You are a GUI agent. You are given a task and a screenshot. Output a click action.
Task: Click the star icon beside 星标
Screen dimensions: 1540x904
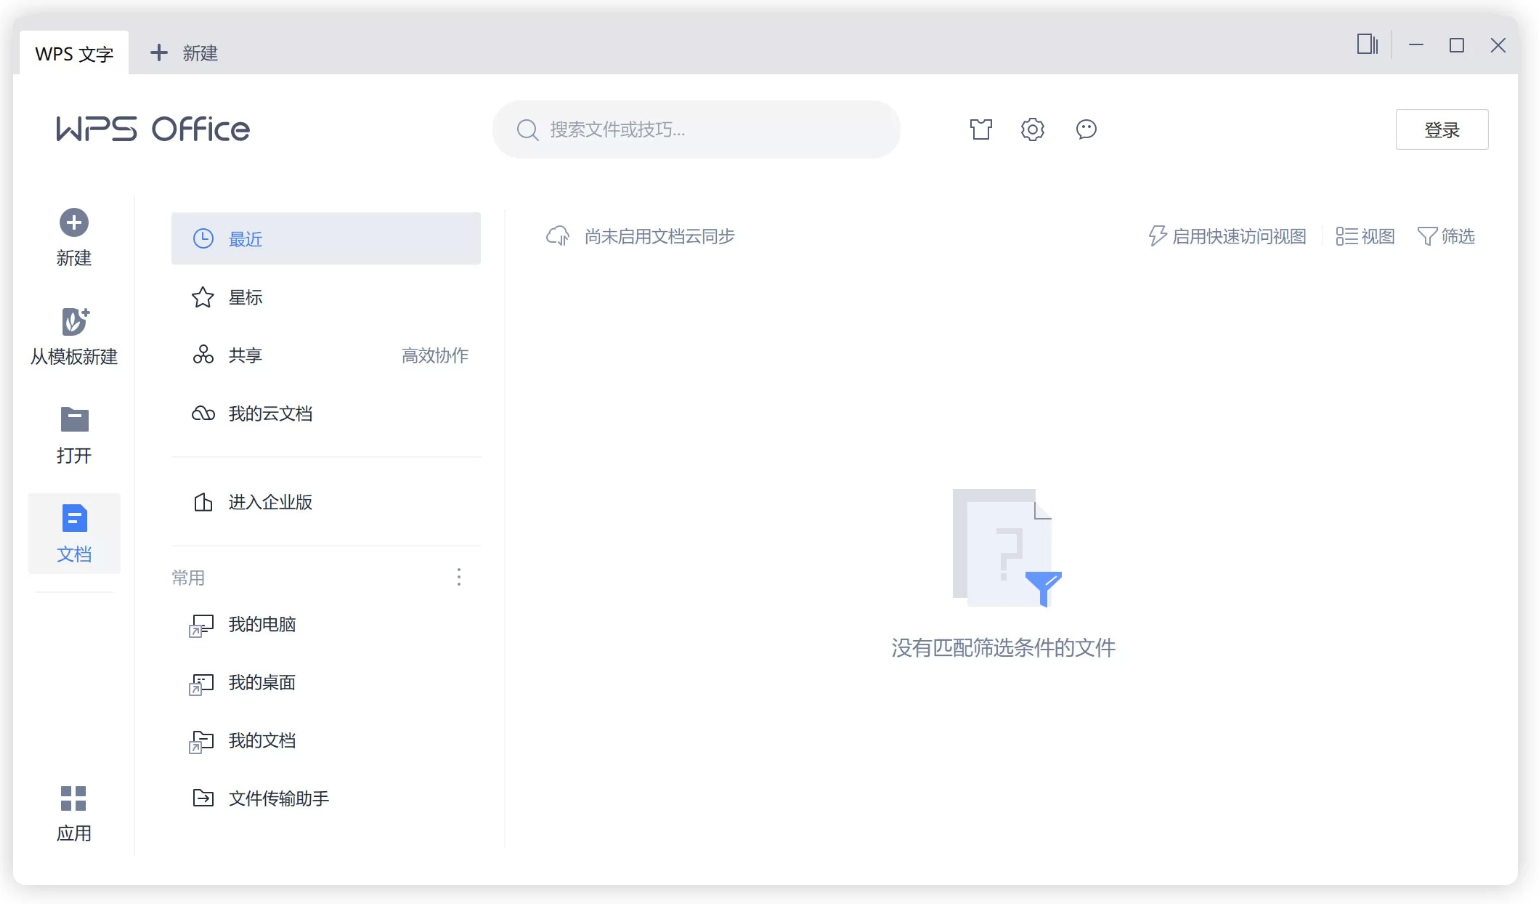point(203,297)
